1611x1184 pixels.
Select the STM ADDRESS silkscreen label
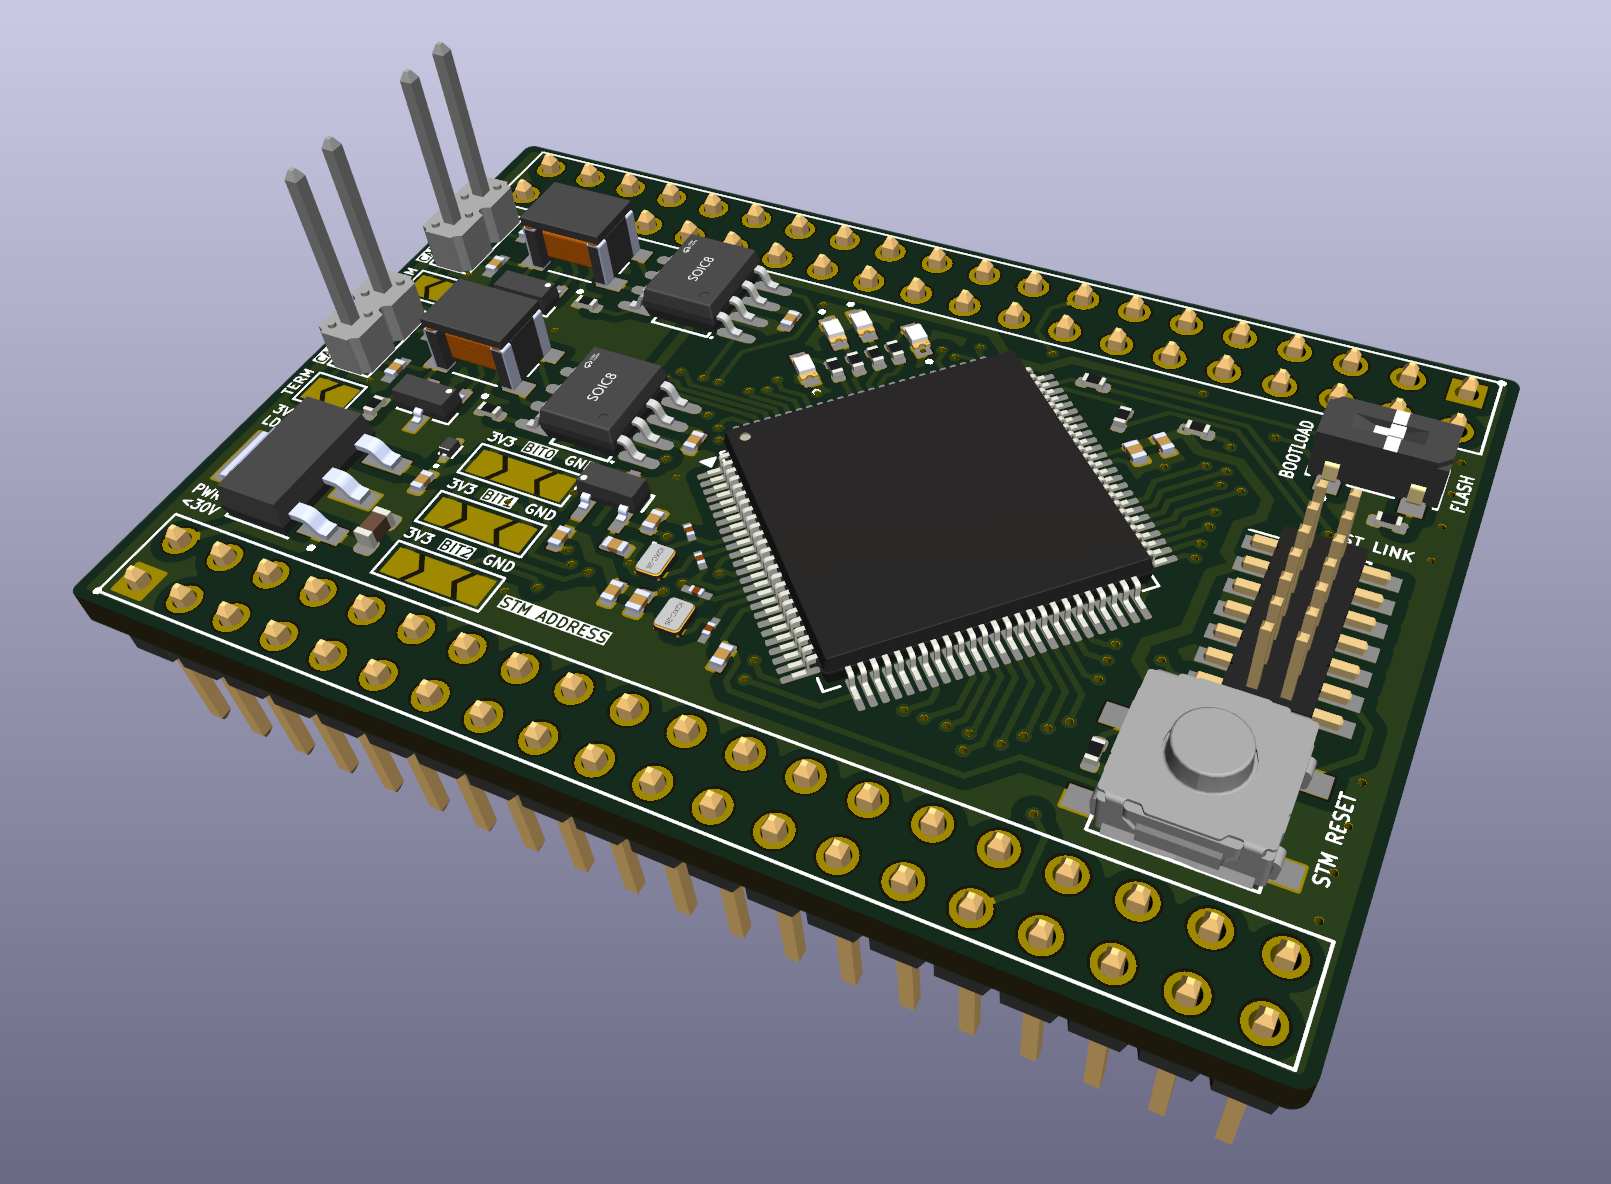(554, 620)
